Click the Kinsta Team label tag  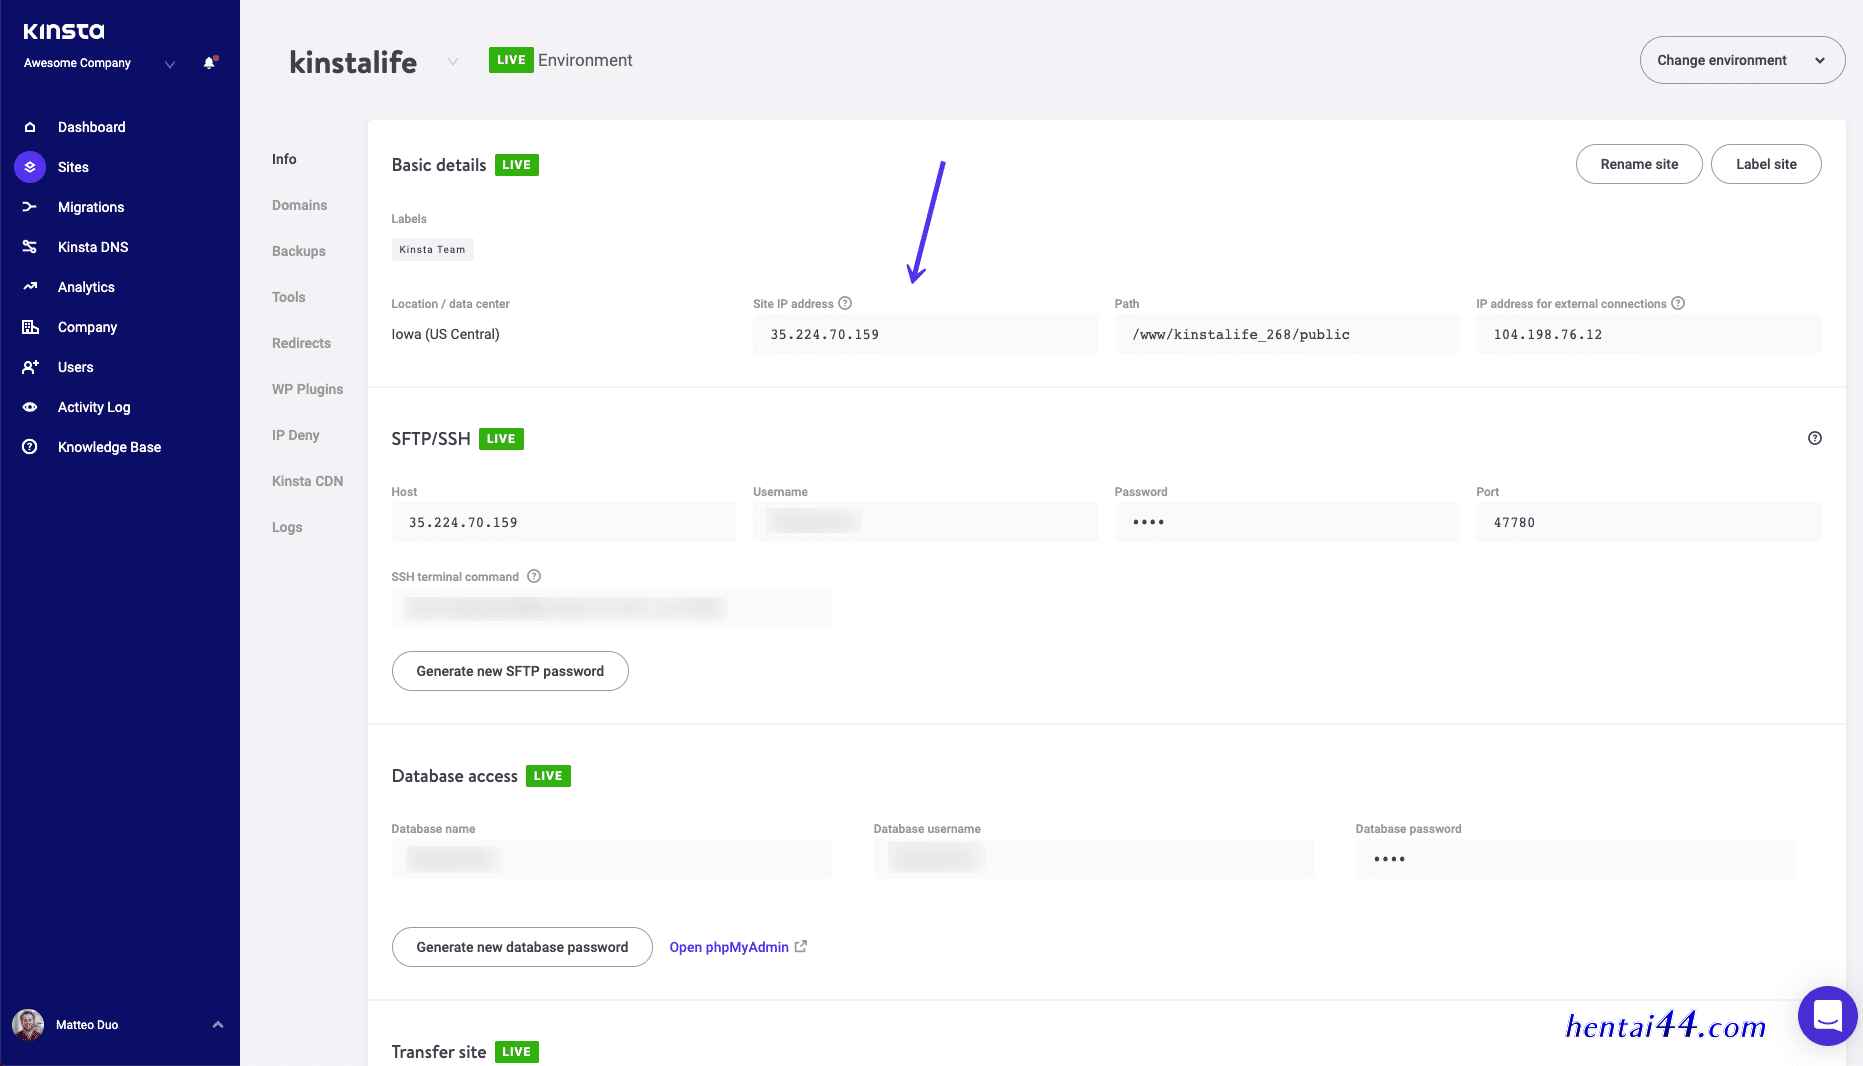coord(432,250)
